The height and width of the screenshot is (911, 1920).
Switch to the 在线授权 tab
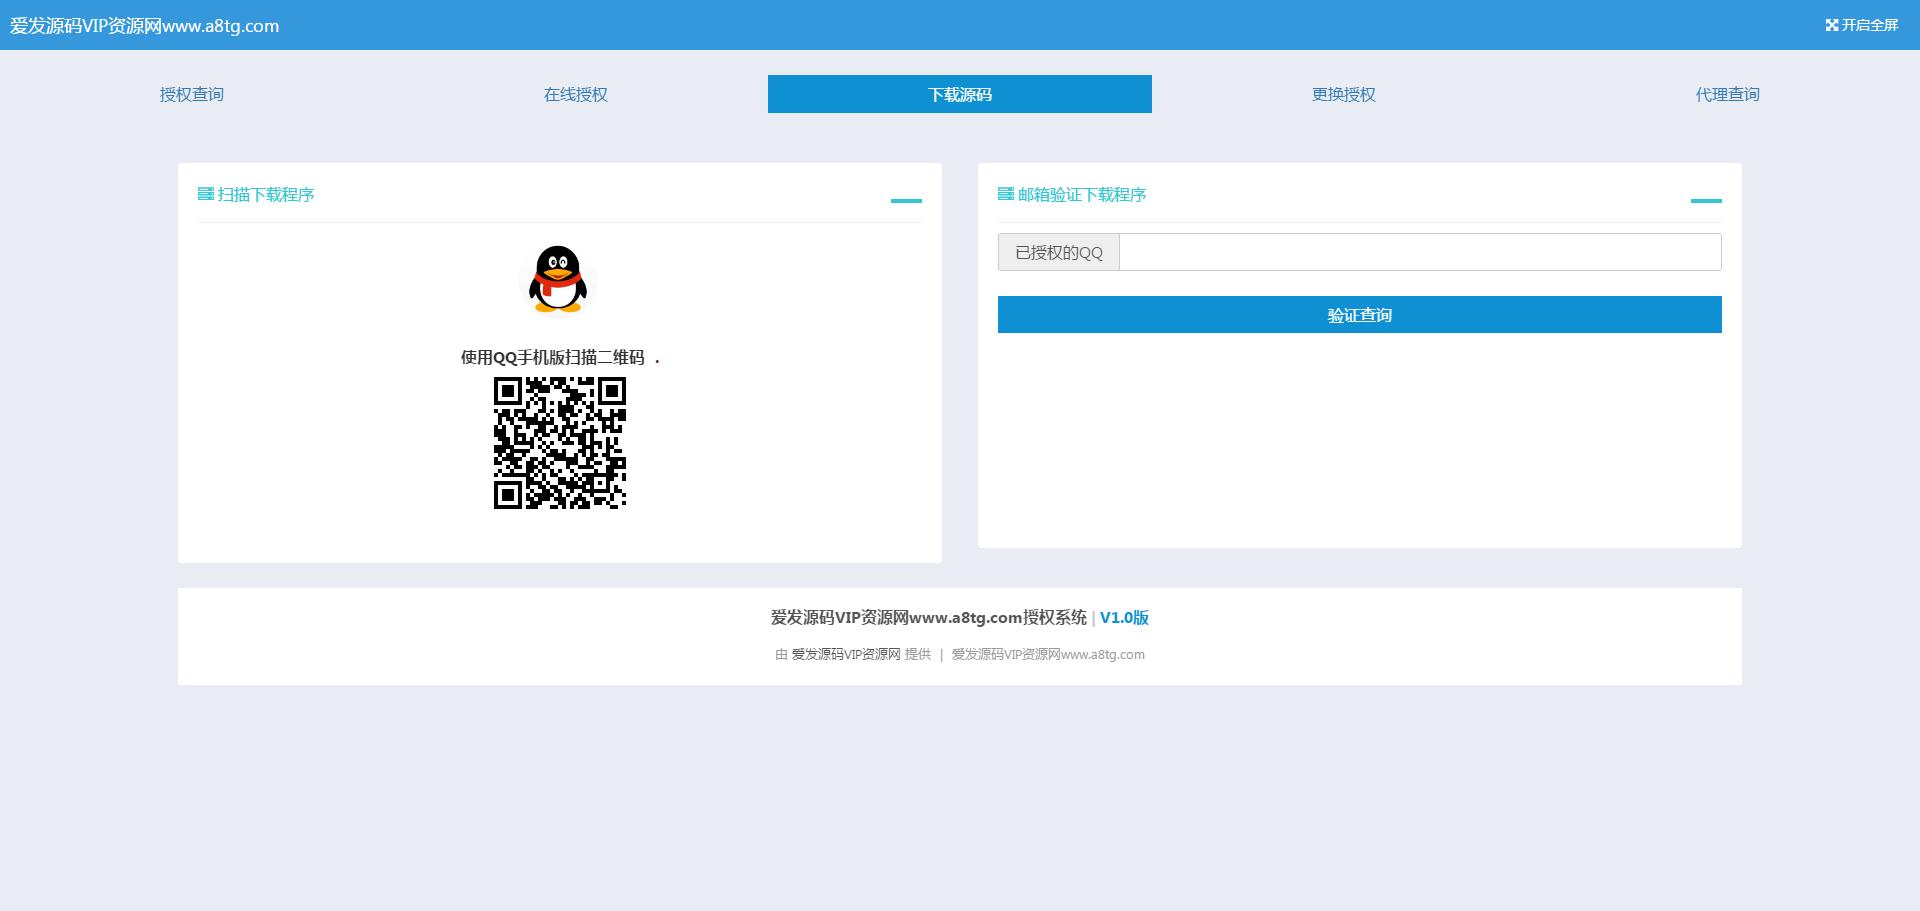click(576, 94)
